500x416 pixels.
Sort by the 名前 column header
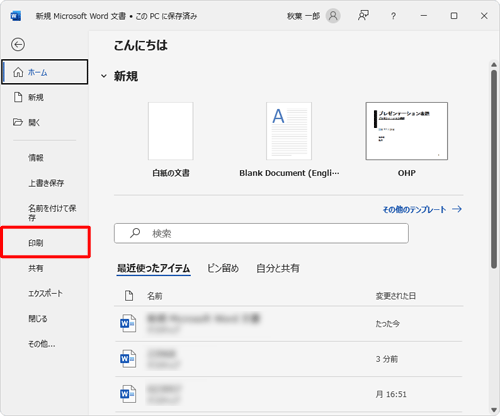[155, 296]
